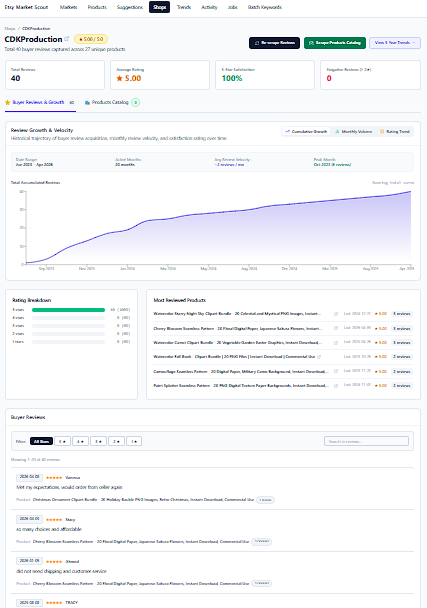Open external link icon next to CDKProduction
Image resolution: width=427 pixels, height=608 pixels.
click(x=67, y=39)
